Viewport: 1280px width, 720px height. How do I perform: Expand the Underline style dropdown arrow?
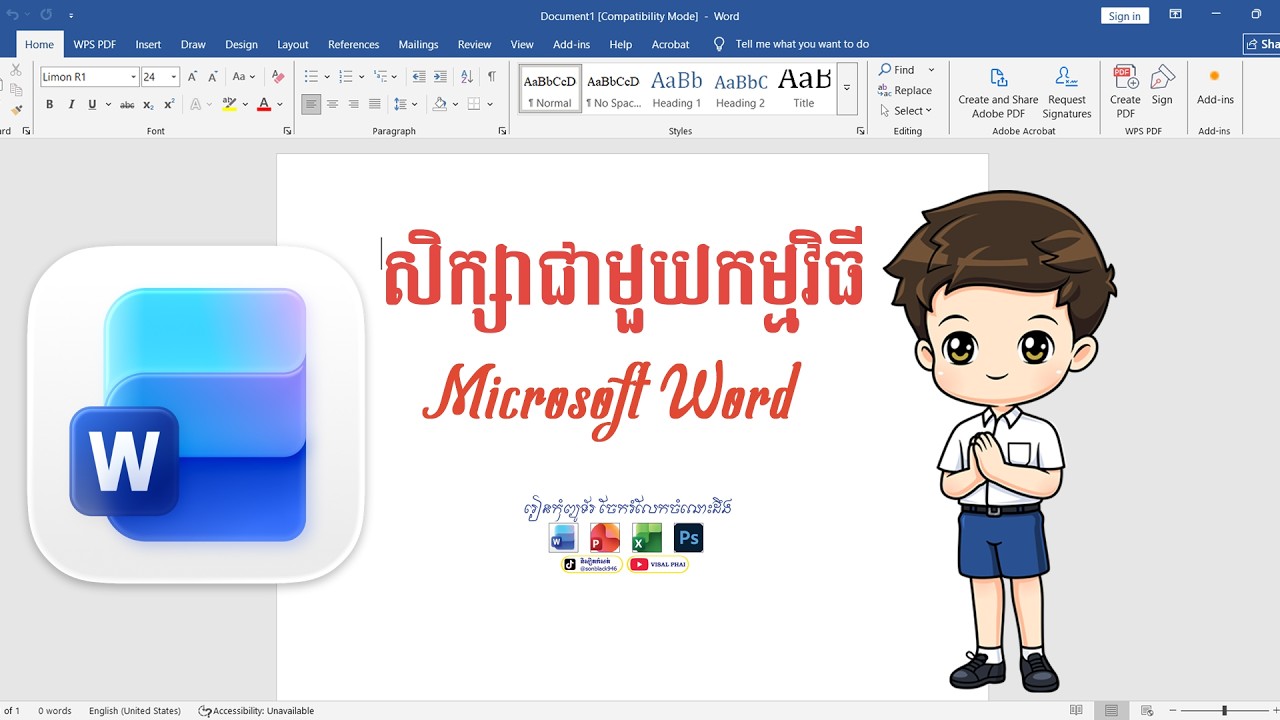pos(106,104)
